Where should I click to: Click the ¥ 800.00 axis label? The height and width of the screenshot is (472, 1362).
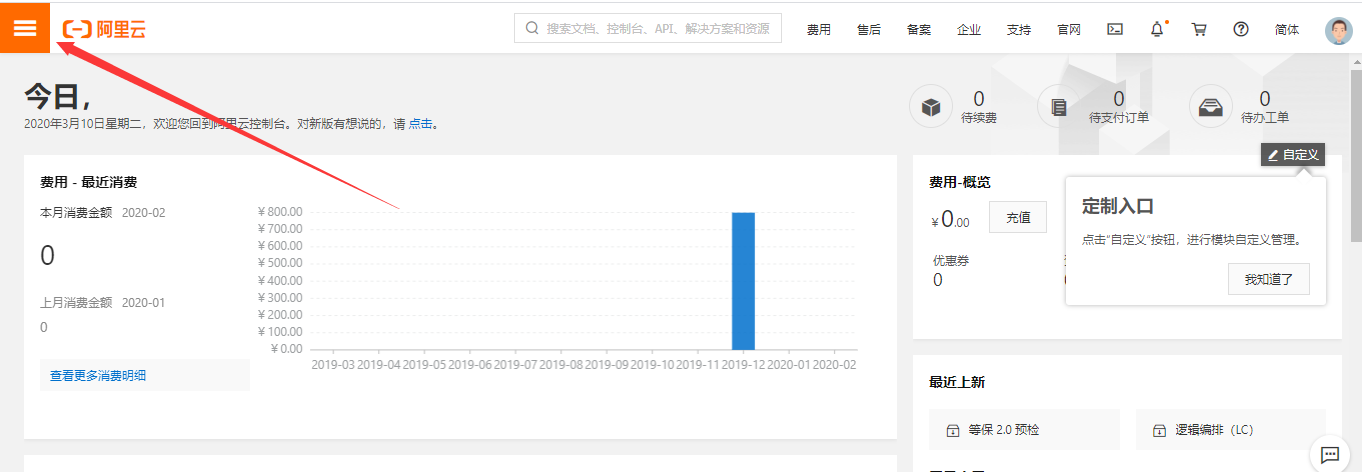[280, 212]
